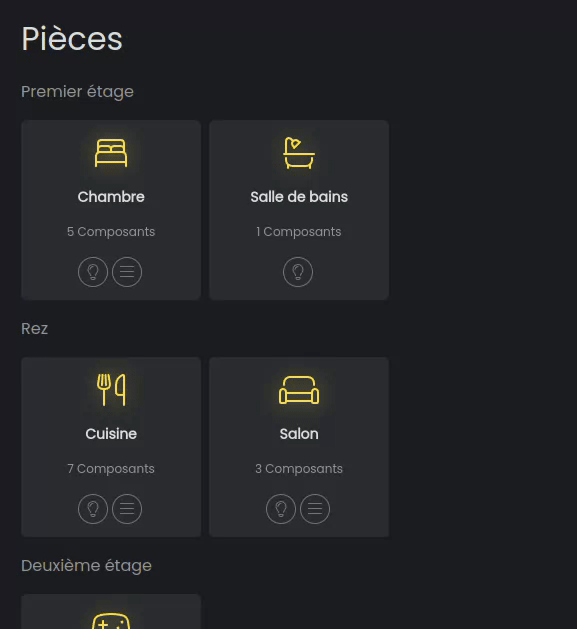Click the 5 Composants label in Chambre
Image resolution: width=577 pixels, height=629 pixels.
coord(111,232)
